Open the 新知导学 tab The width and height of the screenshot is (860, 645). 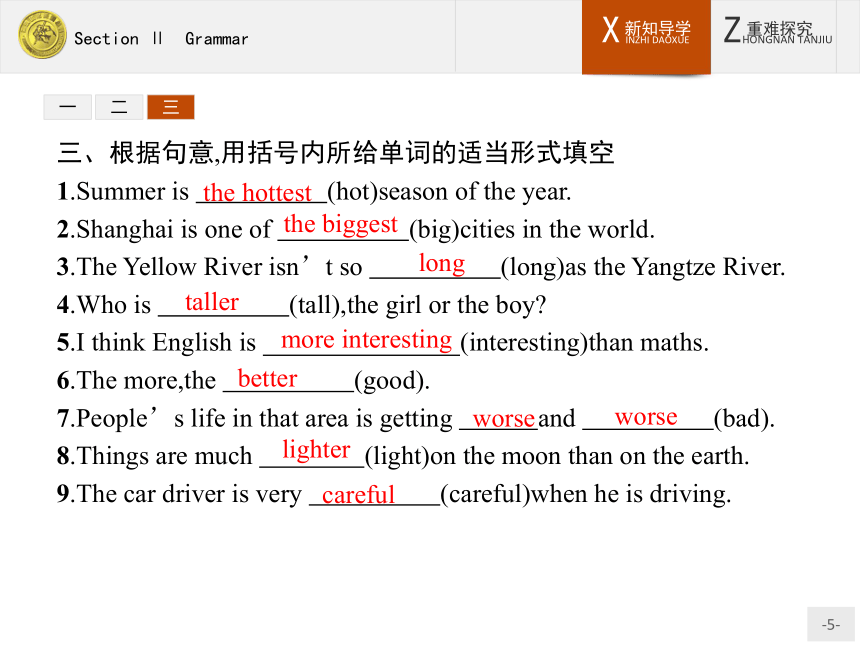click(x=646, y=36)
